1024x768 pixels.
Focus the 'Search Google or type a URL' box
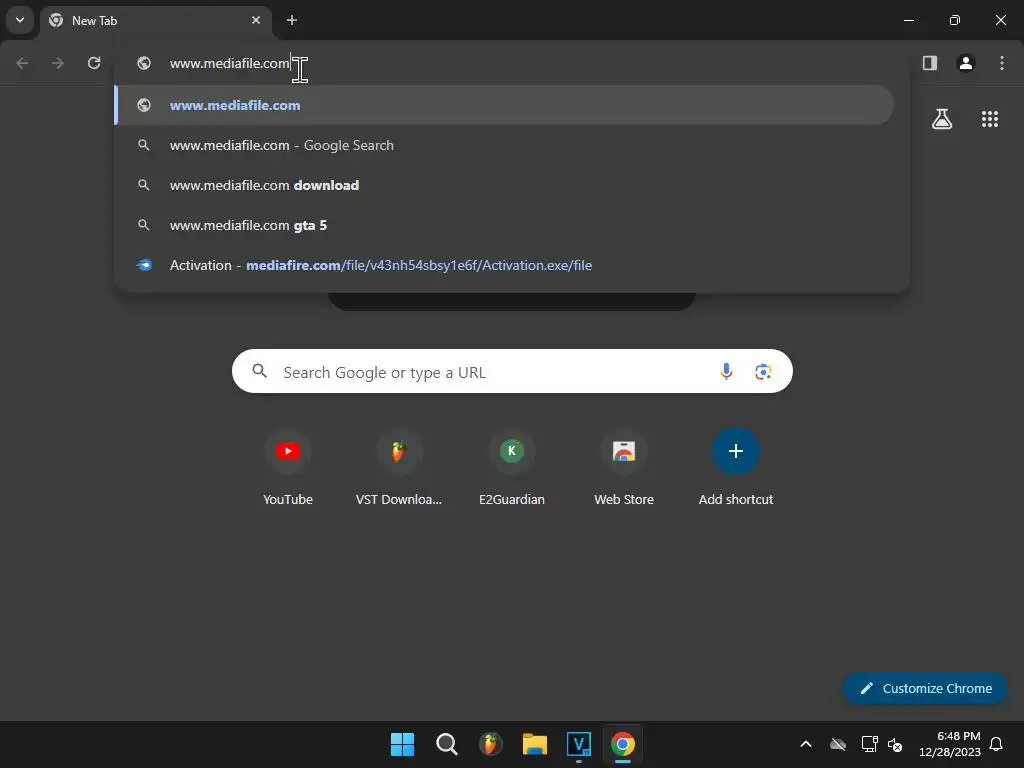pyautogui.click(x=512, y=372)
